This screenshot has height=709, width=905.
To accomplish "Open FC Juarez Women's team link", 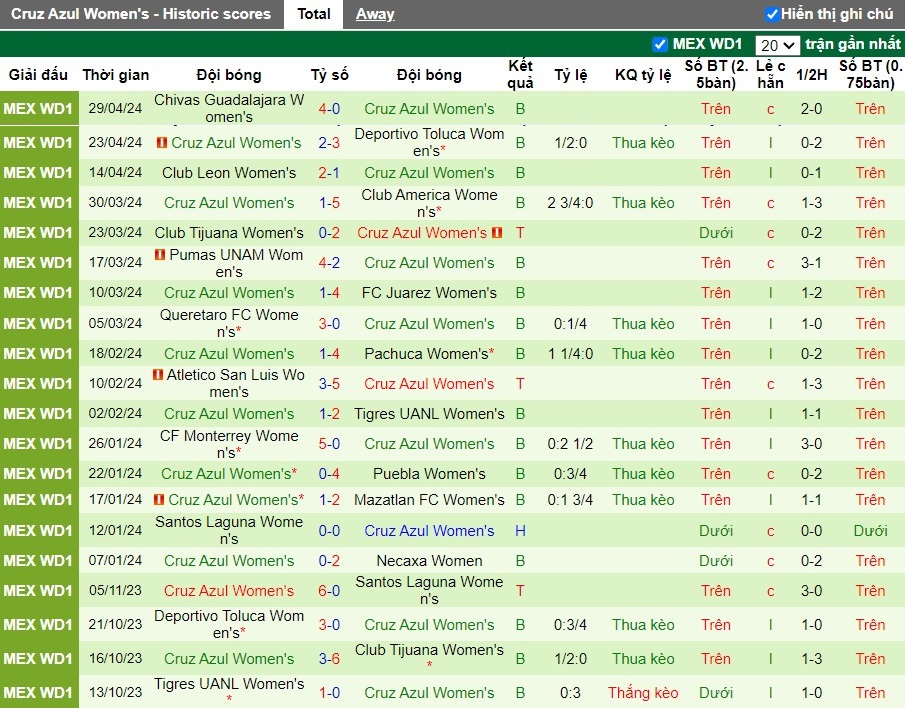I will pos(429,293).
